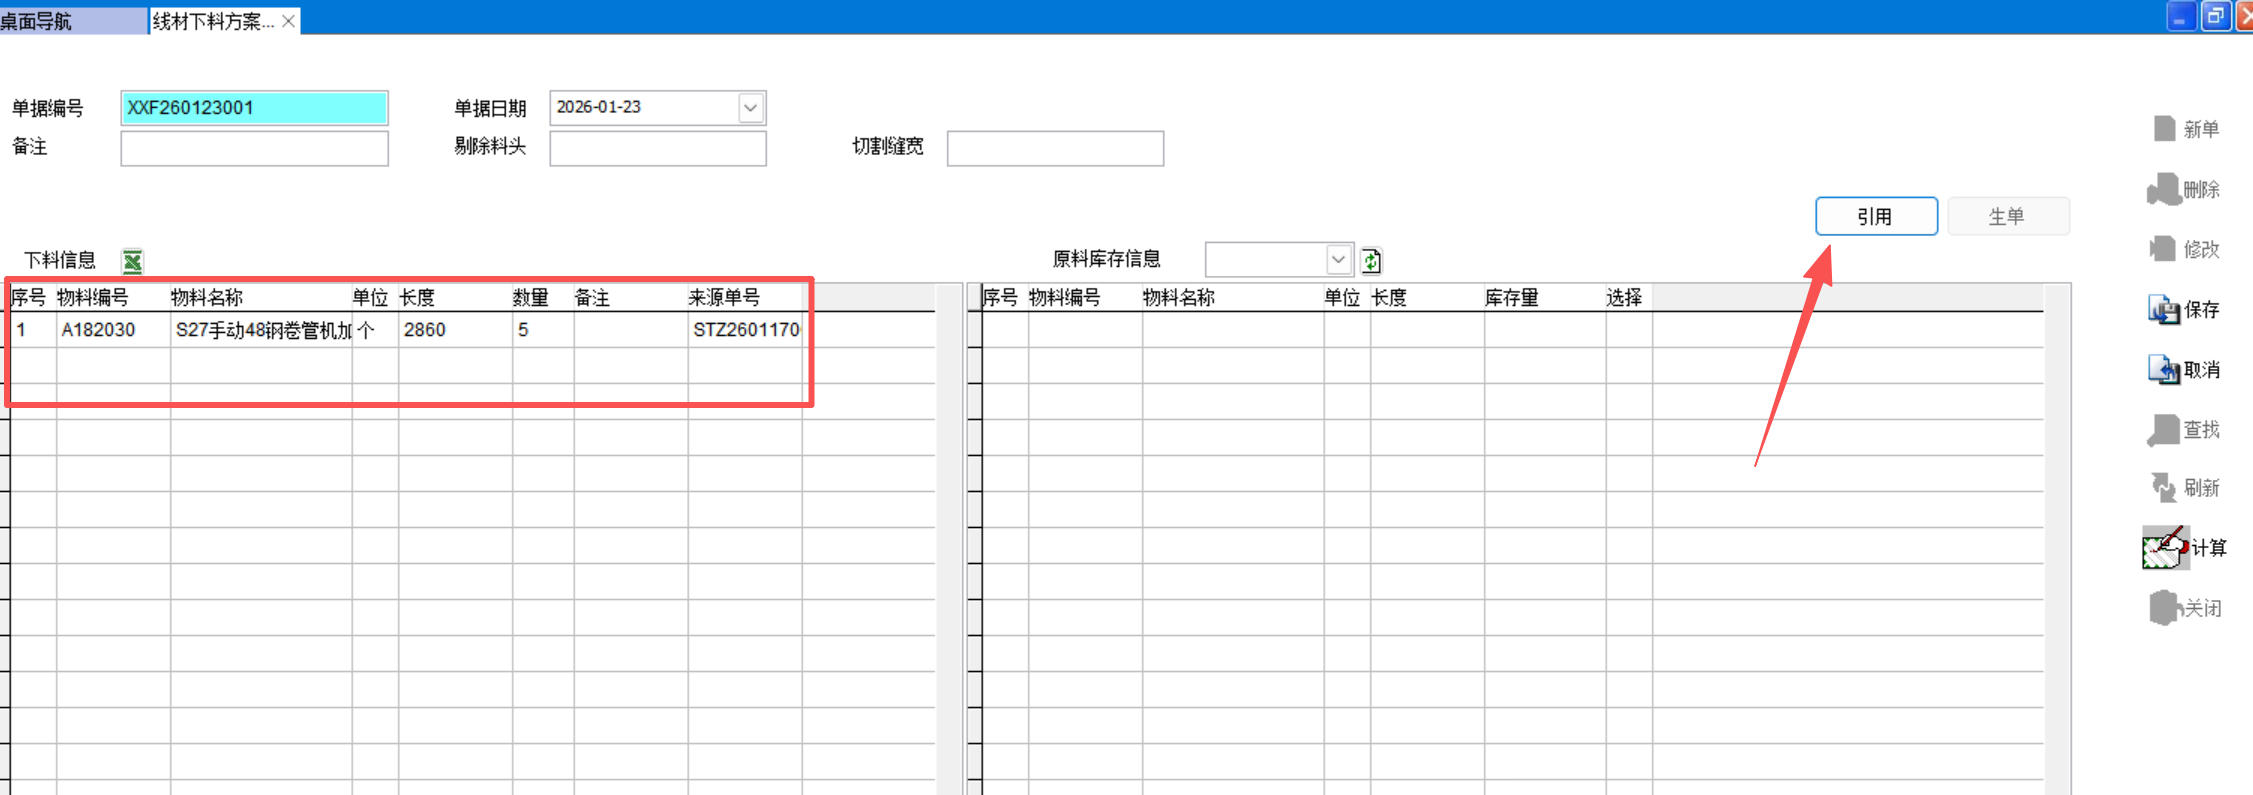Run the 计算 calculate tool
Image resolution: width=2253 pixels, height=795 pixels.
pyautogui.click(x=2166, y=548)
